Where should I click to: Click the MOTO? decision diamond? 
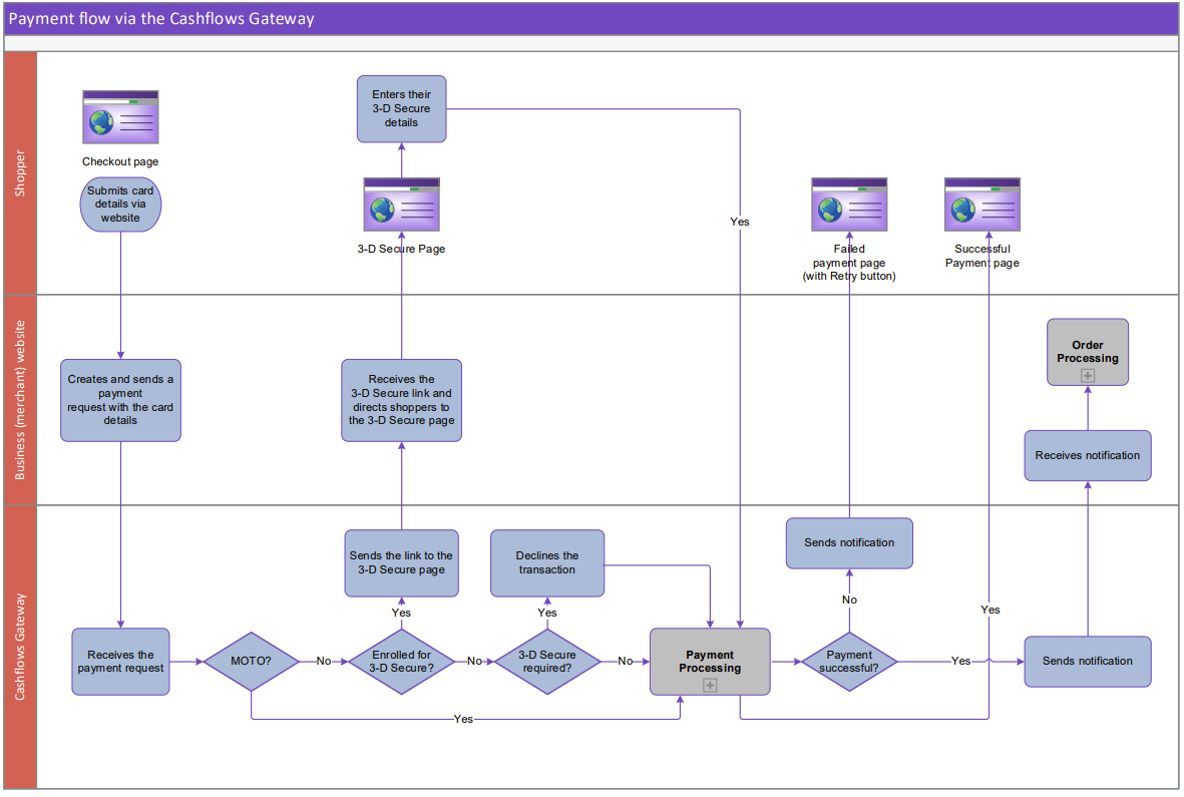click(251, 662)
